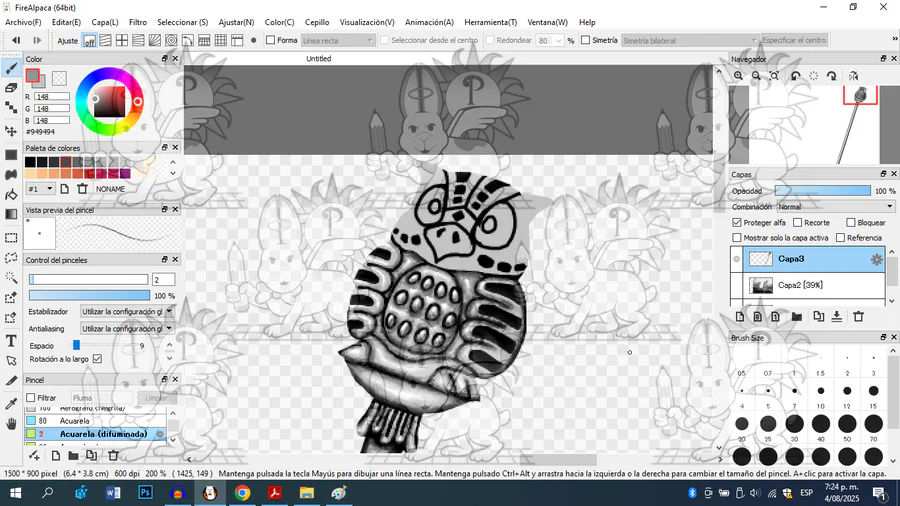Select the Magic Wand tool

click(x=11, y=278)
